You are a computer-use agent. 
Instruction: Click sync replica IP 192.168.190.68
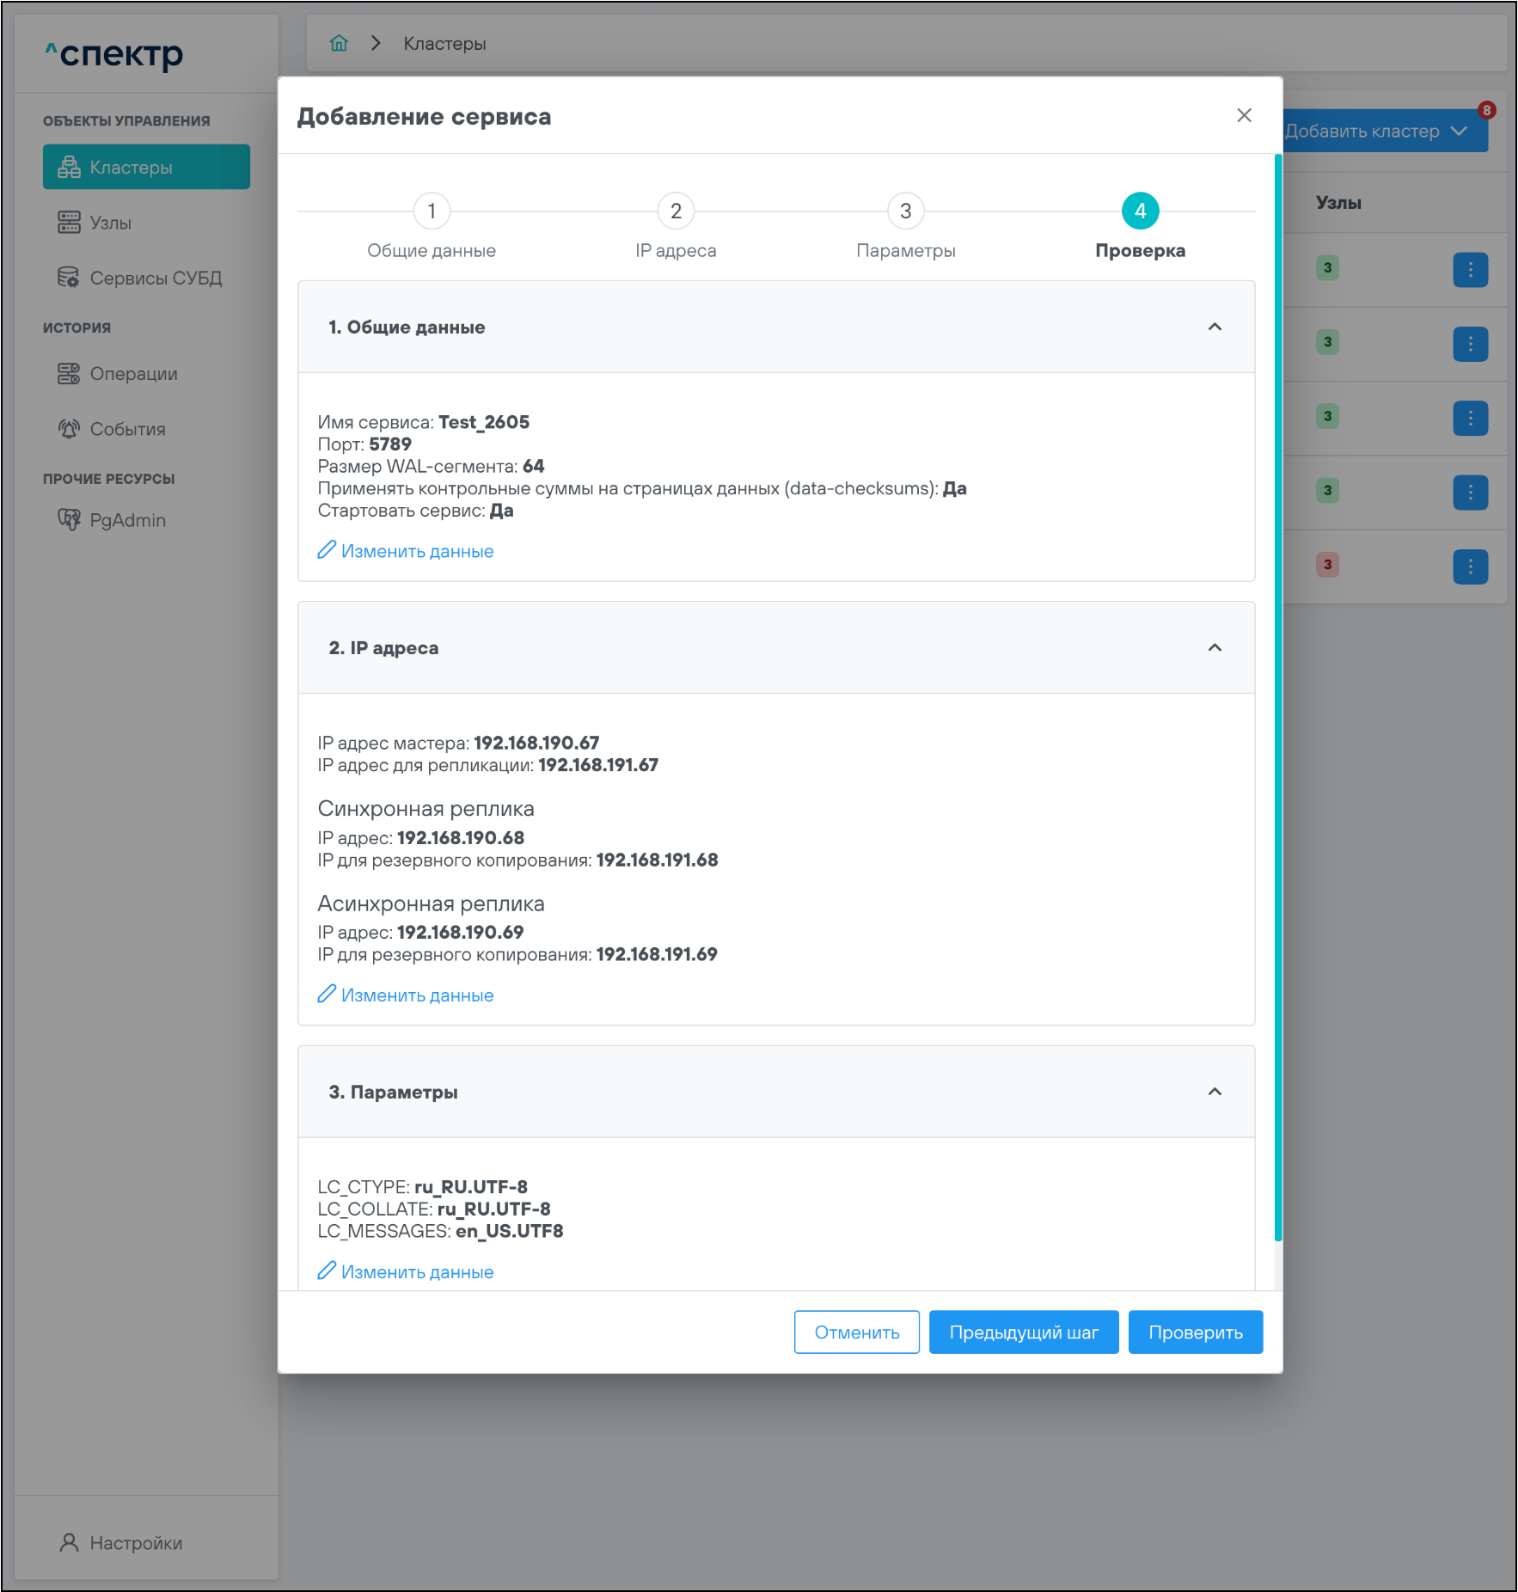click(x=461, y=838)
